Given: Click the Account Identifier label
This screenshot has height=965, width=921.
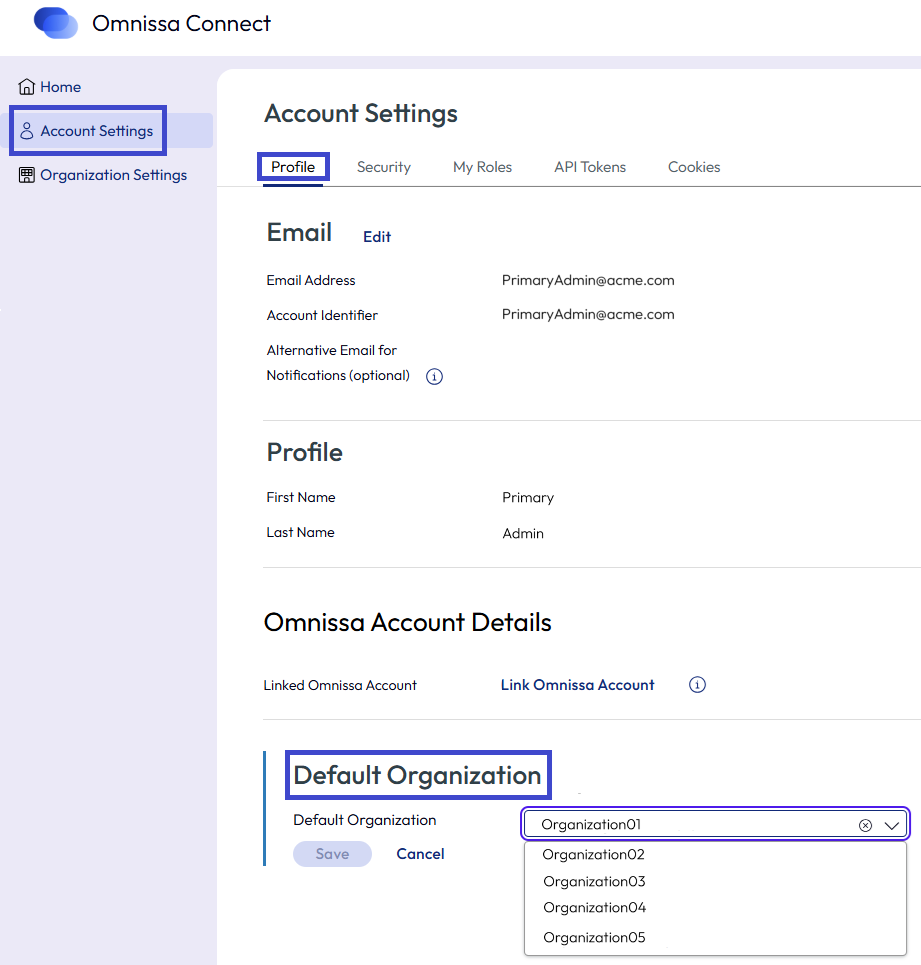Looking at the screenshot, I should (322, 315).
